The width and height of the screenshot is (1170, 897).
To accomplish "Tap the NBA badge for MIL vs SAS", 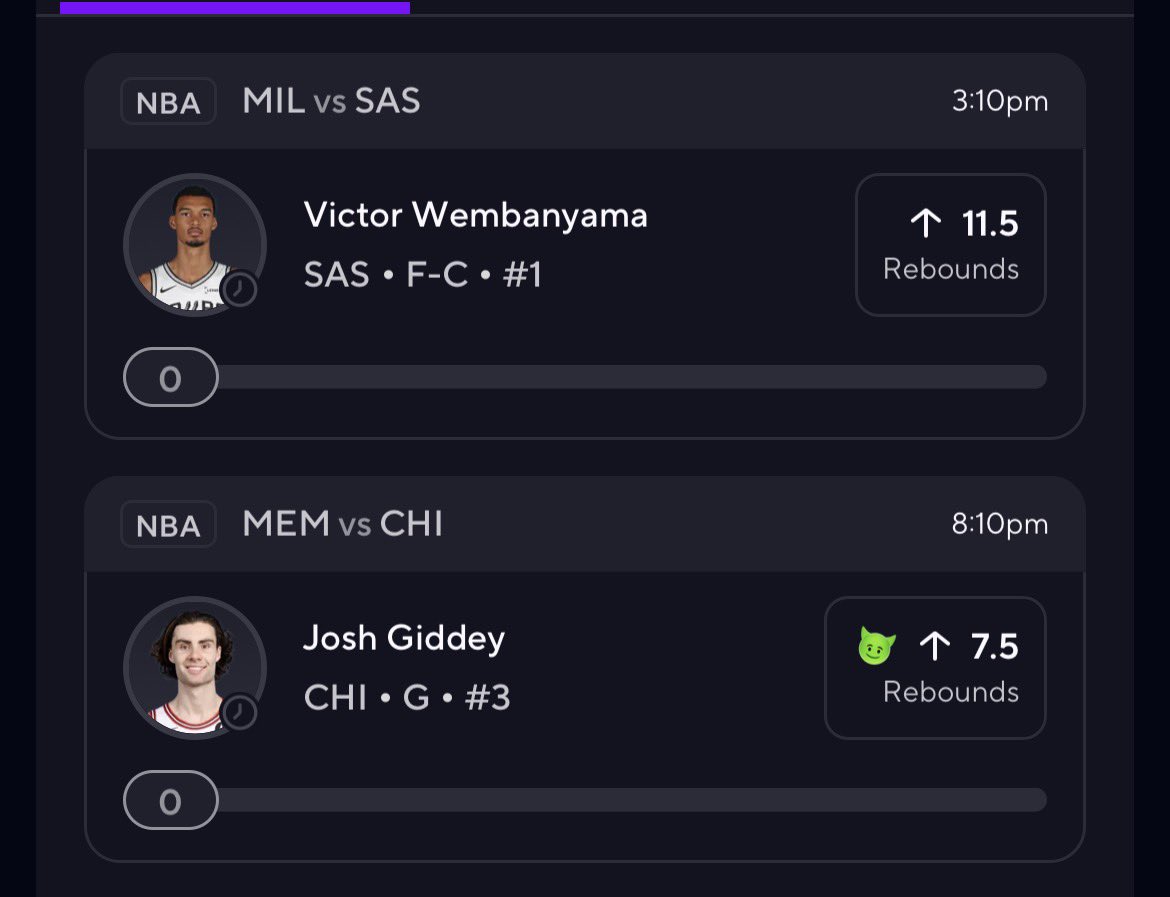I will tap(168, 102).
